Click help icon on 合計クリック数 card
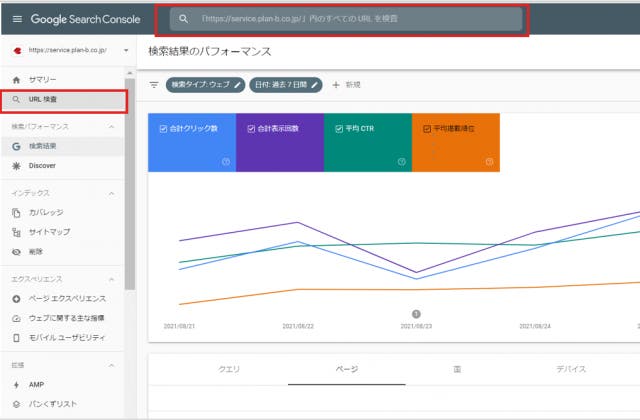Image resolution: width=640 pixels, height=420 pixels. (226, 162)
